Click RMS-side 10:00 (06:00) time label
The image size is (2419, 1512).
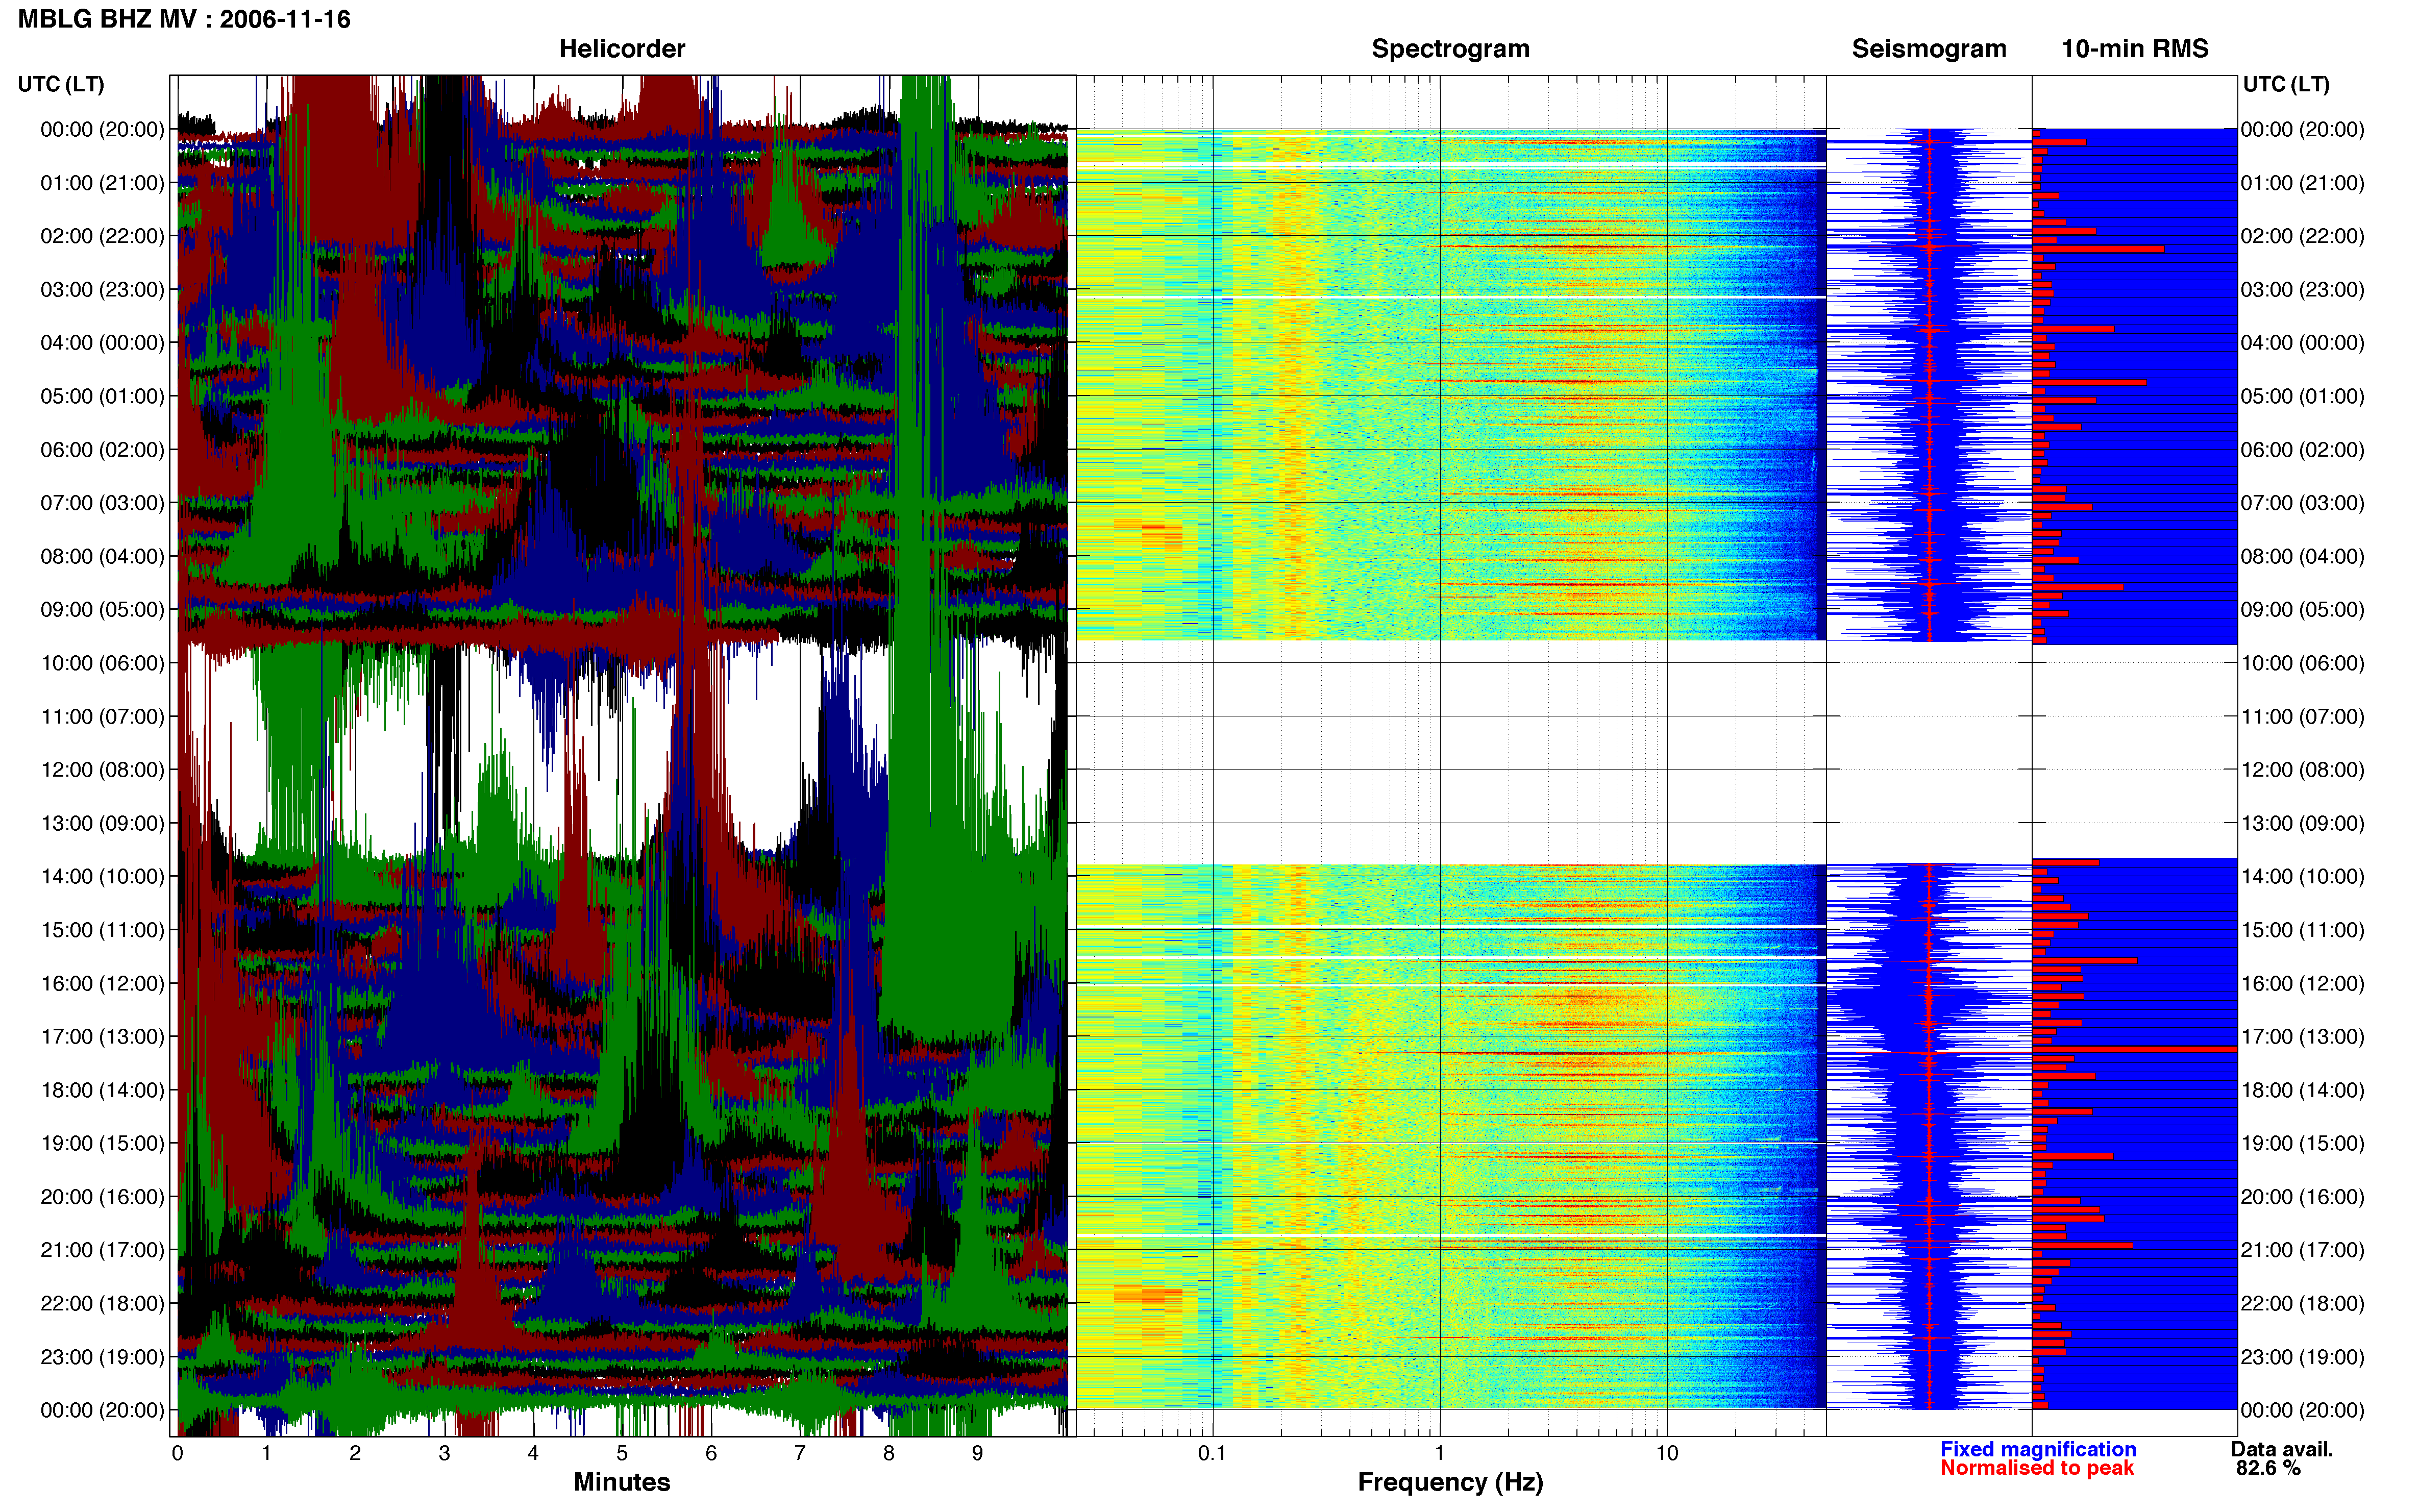coord(2303,663)
